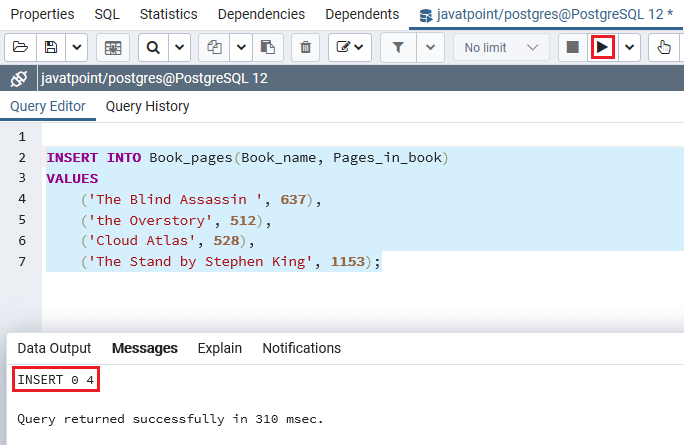Select the javatpoint/postgres@PostgreSQL 12 query tab
The width and height of the screenshot is (684, 445).
tap(546, 14)
